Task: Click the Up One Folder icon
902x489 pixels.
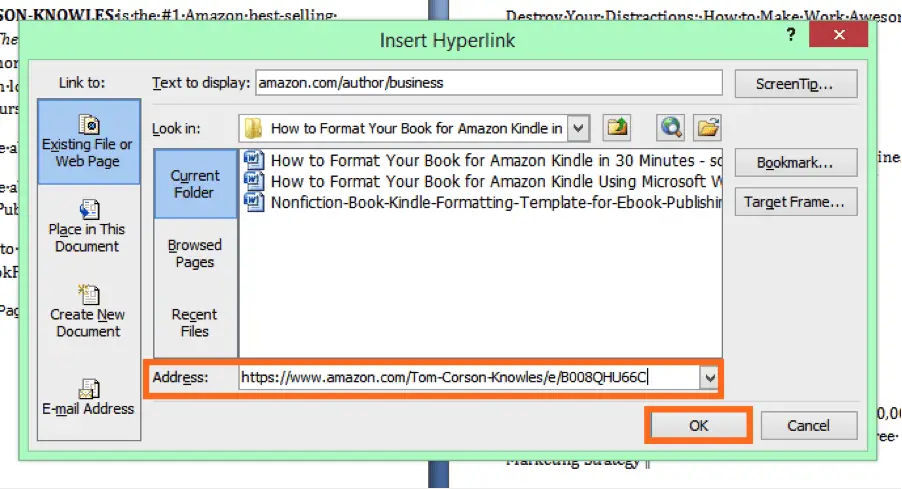Action: pyautogui.click(x=617, y=127)
